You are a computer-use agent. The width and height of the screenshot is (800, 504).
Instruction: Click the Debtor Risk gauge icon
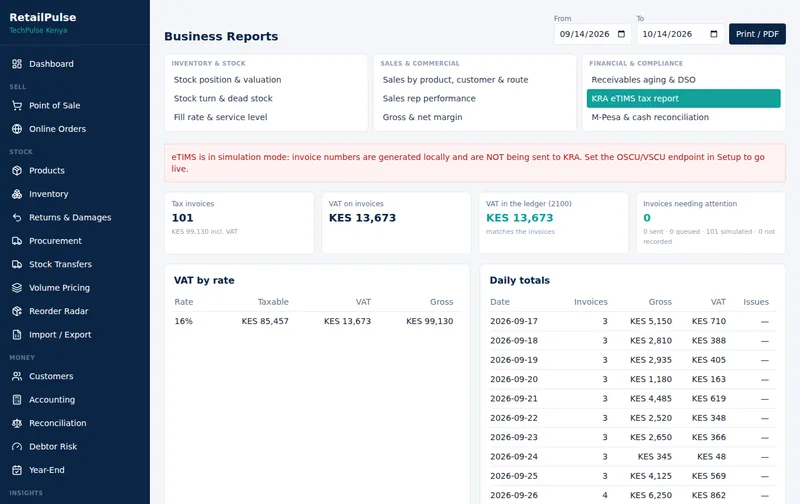[x=17, y=446]
